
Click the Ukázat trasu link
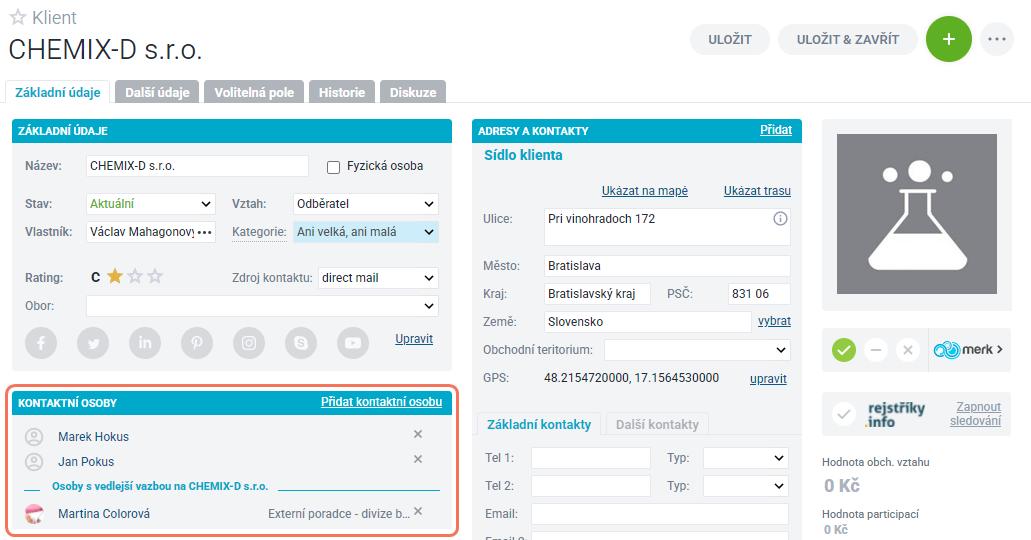pyautogui.click(x=757, y=191)
